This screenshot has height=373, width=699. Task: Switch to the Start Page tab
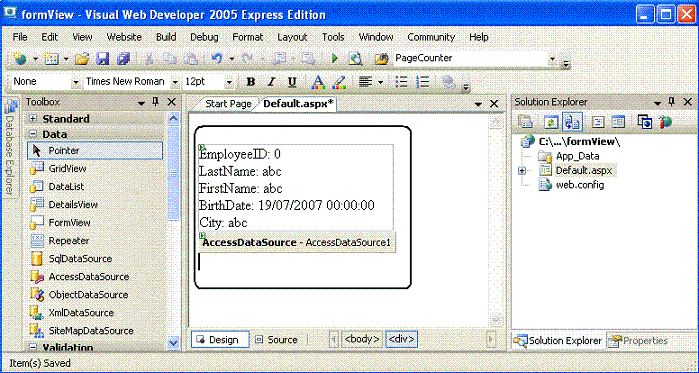tap(228, 104)
